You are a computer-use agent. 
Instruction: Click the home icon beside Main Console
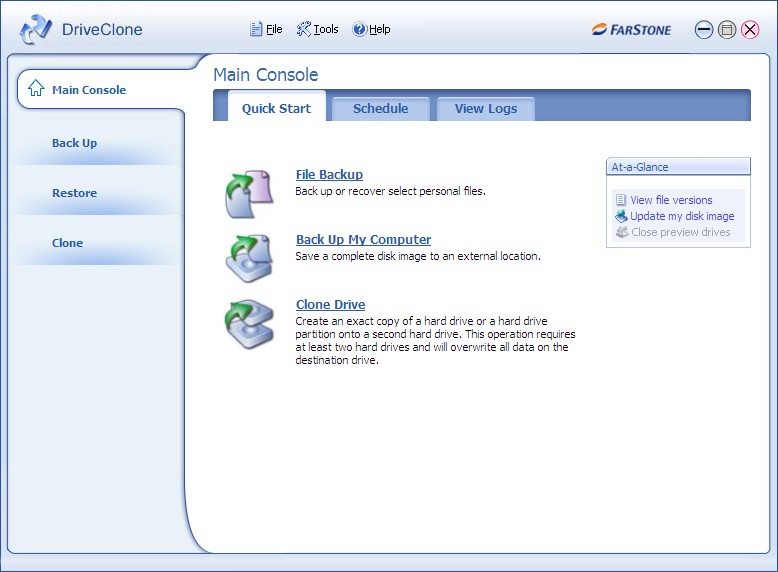pos(36,89)
